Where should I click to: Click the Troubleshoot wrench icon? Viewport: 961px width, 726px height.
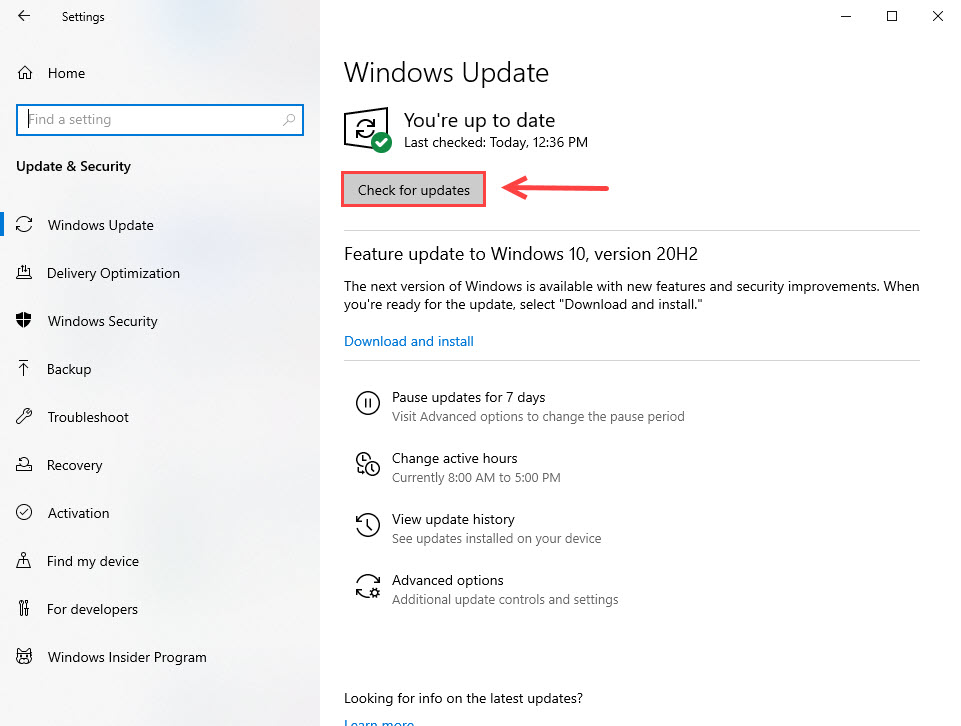[x=25, y=417]
